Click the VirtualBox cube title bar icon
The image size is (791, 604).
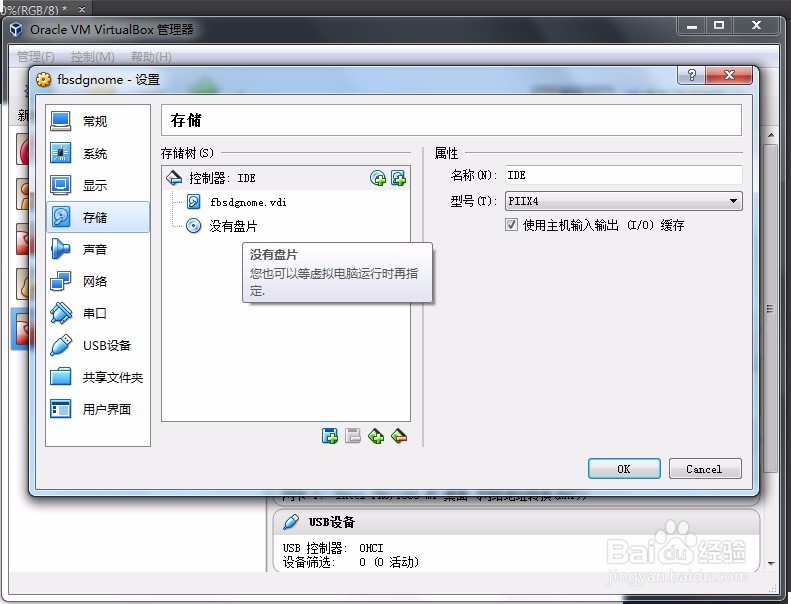coord(16,29)
